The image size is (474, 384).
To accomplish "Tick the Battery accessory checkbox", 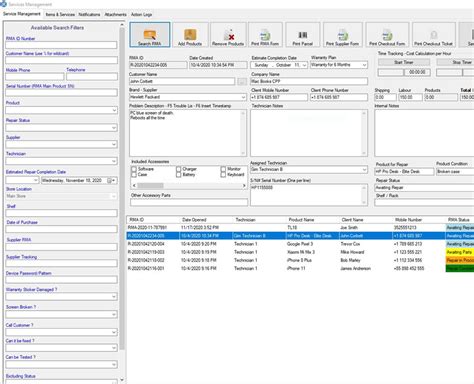I will [x=179, y=175].
